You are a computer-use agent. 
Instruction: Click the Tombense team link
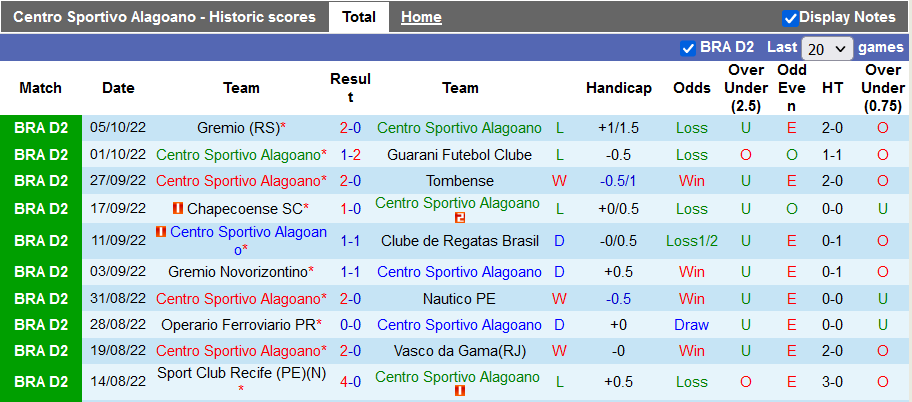coord(459,181)
